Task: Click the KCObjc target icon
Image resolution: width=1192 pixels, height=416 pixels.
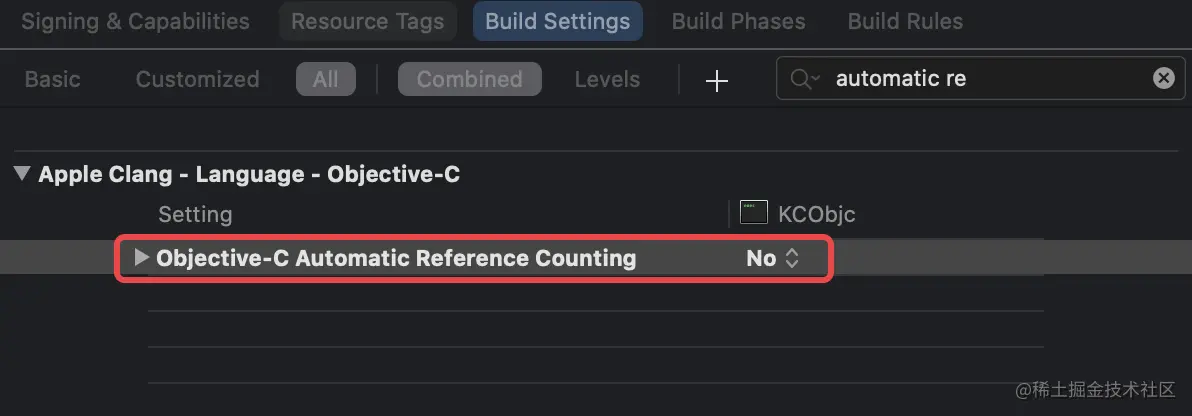Action: tap(753, 213)
